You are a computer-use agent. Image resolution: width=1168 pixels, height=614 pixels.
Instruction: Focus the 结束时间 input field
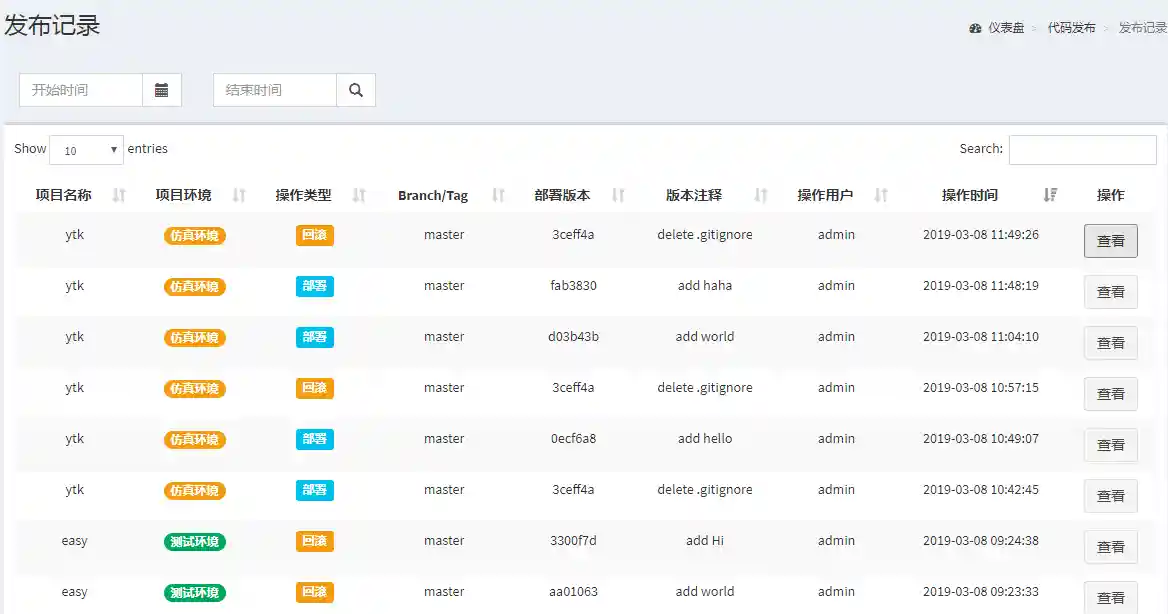(x=275, y=90)
